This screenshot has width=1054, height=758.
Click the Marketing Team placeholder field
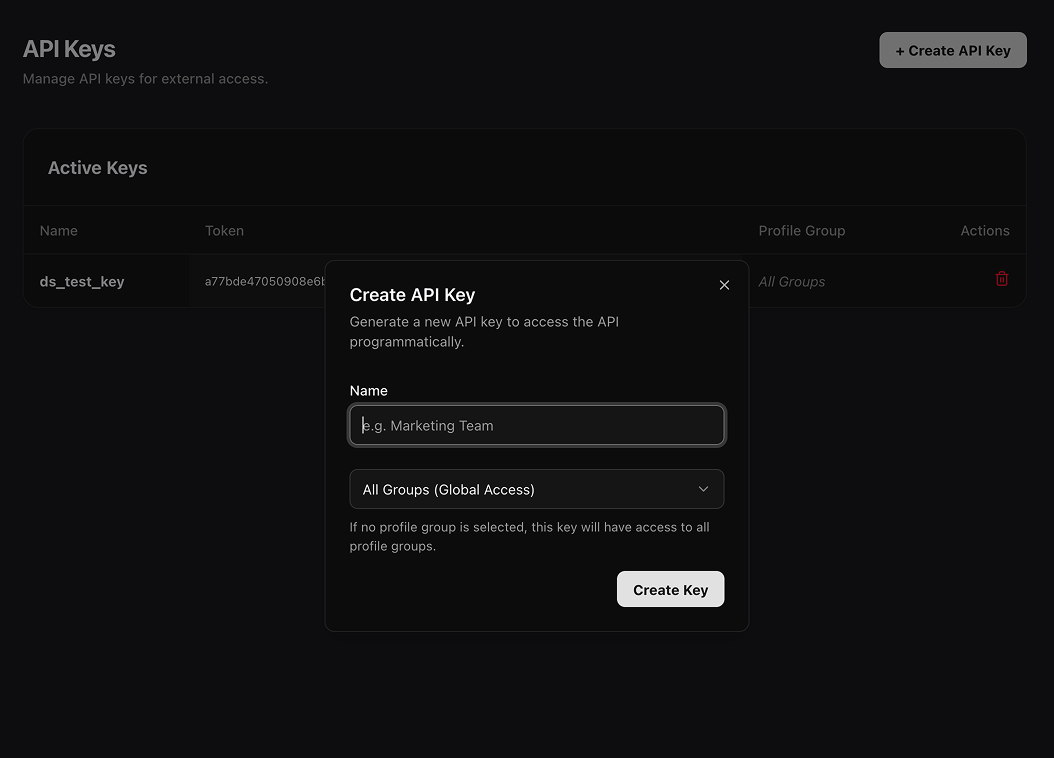(537, 425)
